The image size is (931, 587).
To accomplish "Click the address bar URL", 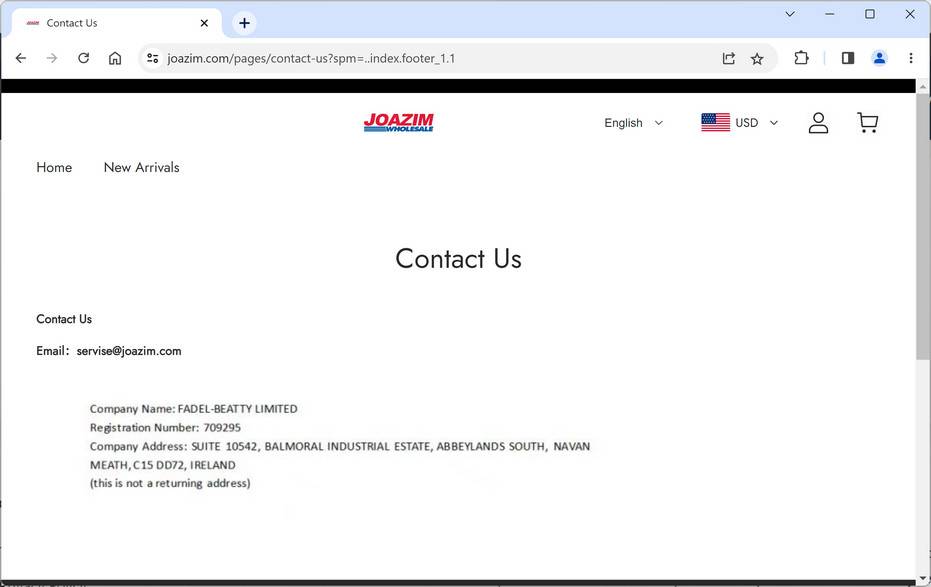I will click(x=311, y=58).
